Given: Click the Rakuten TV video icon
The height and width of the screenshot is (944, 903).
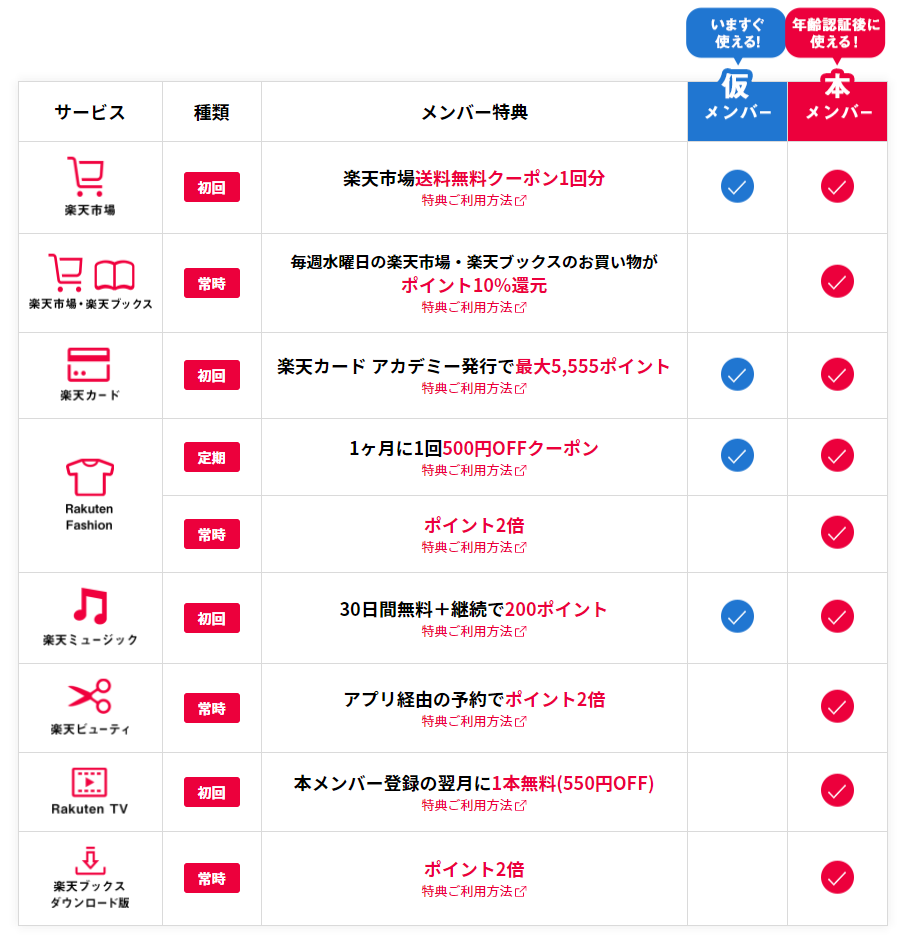Looking at the screenshot, I should [x=89, y=782].
